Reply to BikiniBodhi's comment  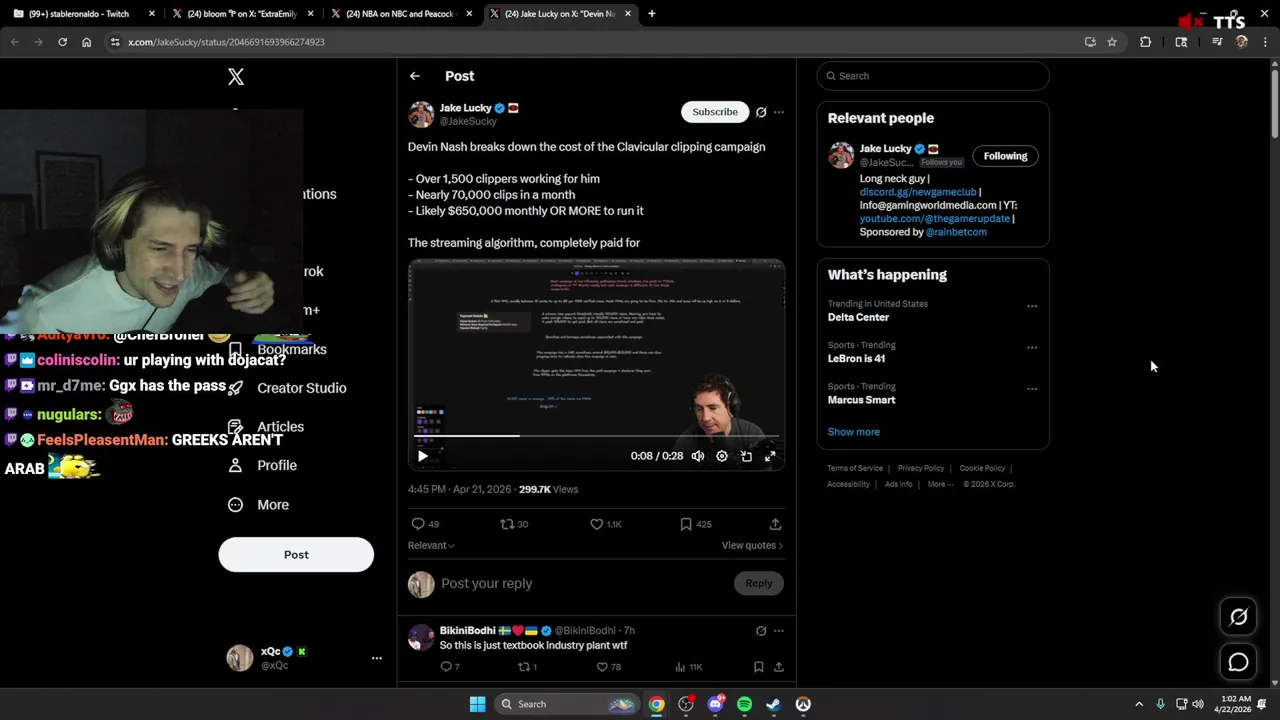(450, 667)
